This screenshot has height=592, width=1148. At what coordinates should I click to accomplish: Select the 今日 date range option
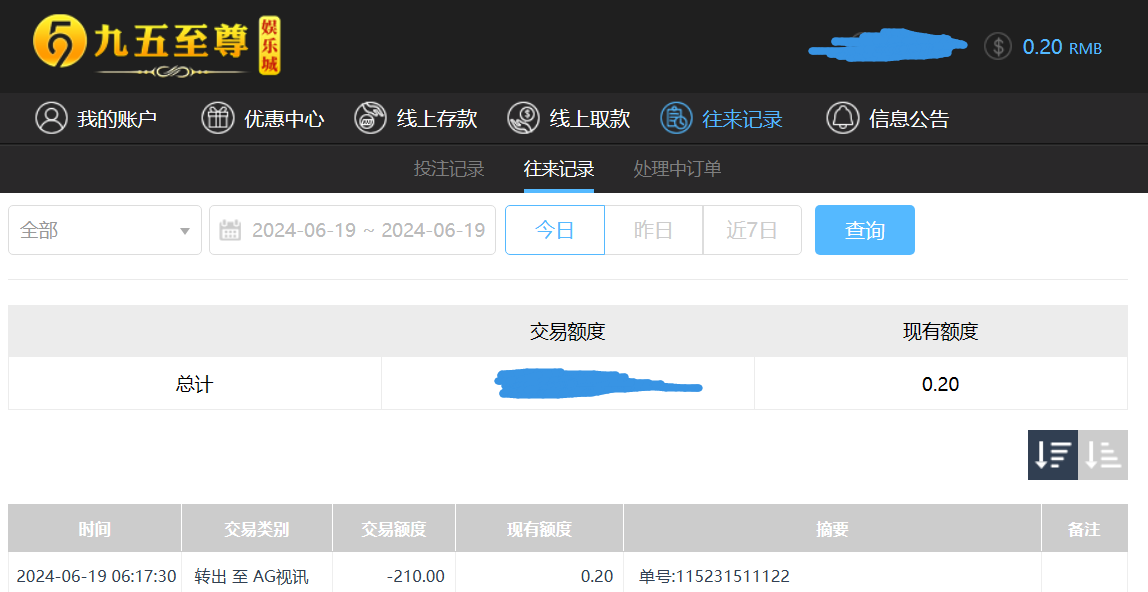tap(554, 230)
